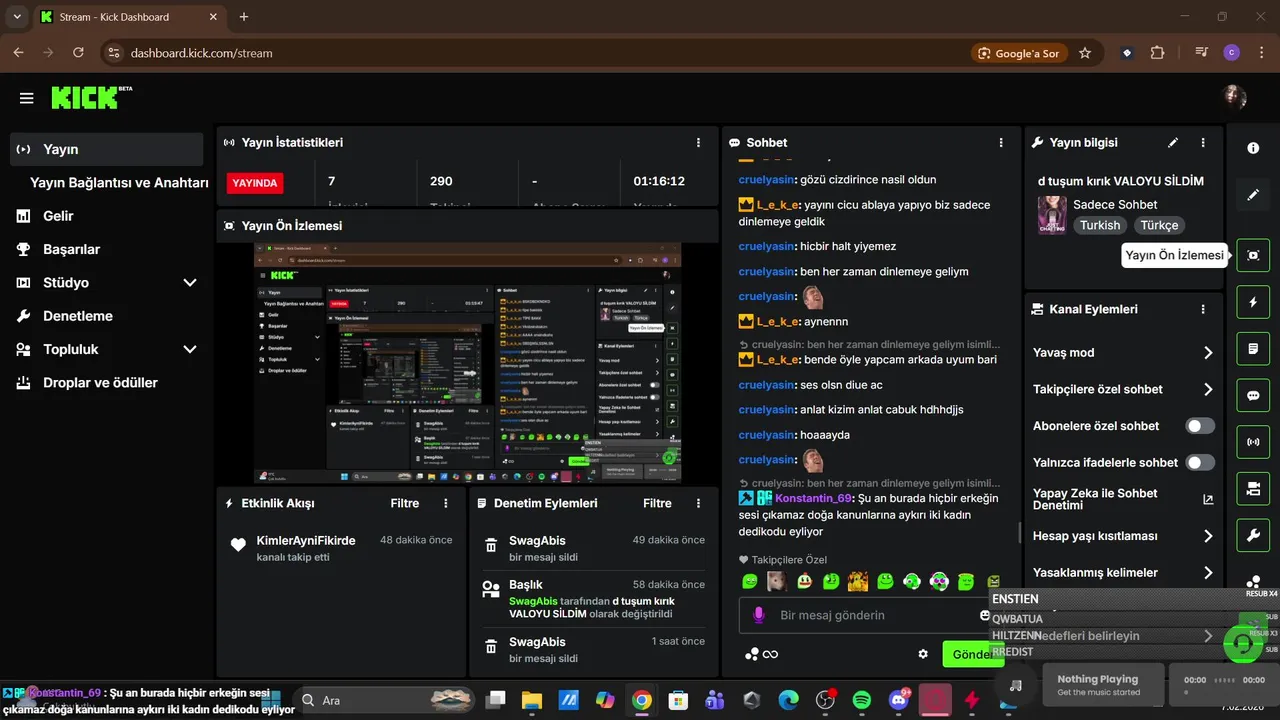Click the wrench icon in right toolbar

[x=1253, y=535]
